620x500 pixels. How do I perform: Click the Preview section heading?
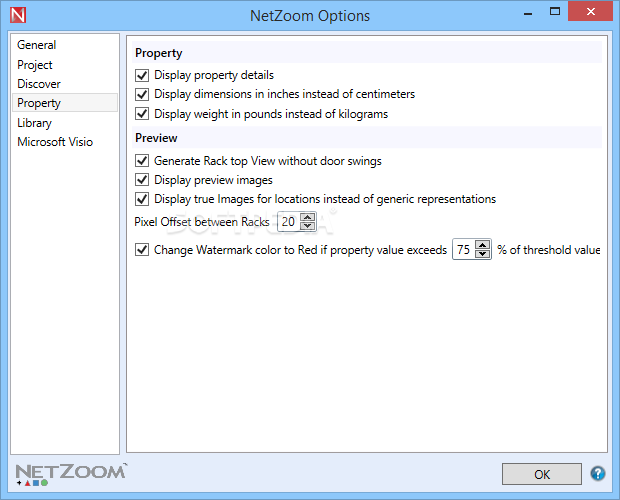(x=156, y=138)
